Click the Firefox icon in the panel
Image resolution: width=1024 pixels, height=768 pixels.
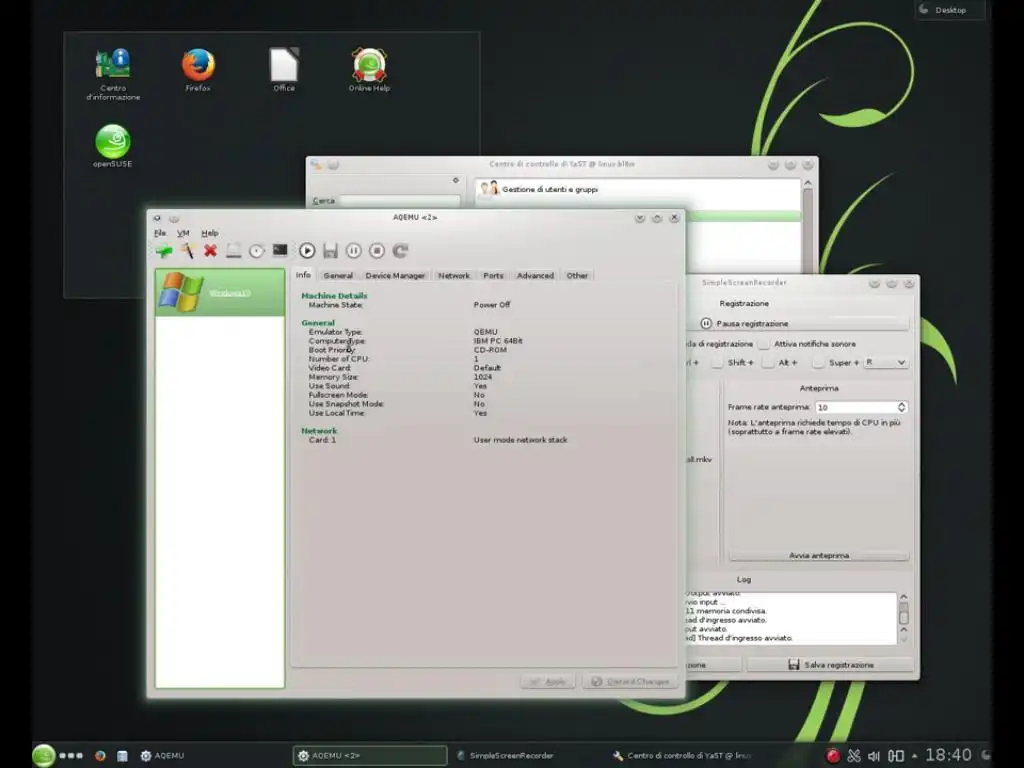tap(100, 756)
